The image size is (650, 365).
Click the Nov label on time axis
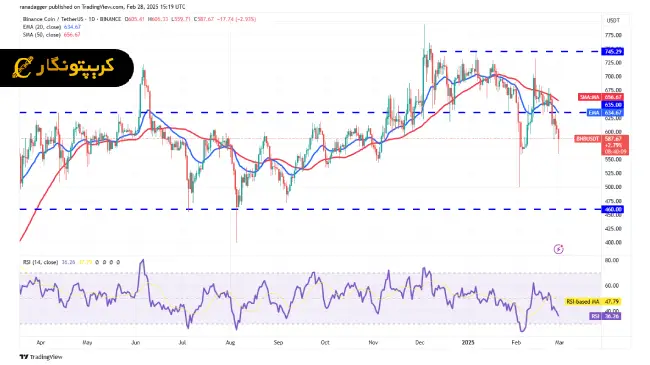(x=373, y=343)
